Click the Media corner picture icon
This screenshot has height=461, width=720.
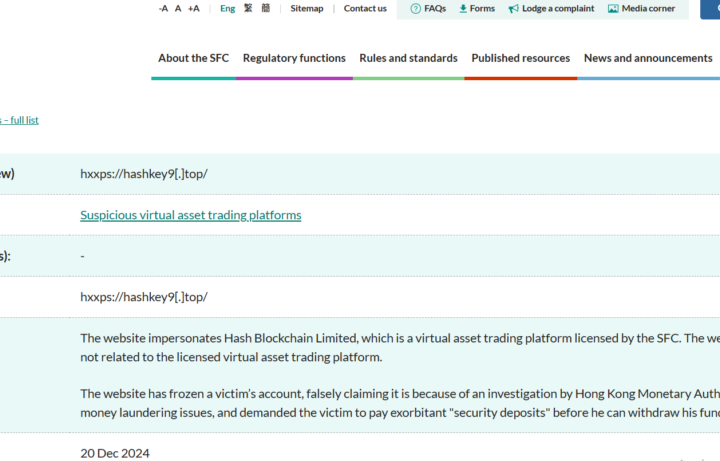[x=613, y=8]
